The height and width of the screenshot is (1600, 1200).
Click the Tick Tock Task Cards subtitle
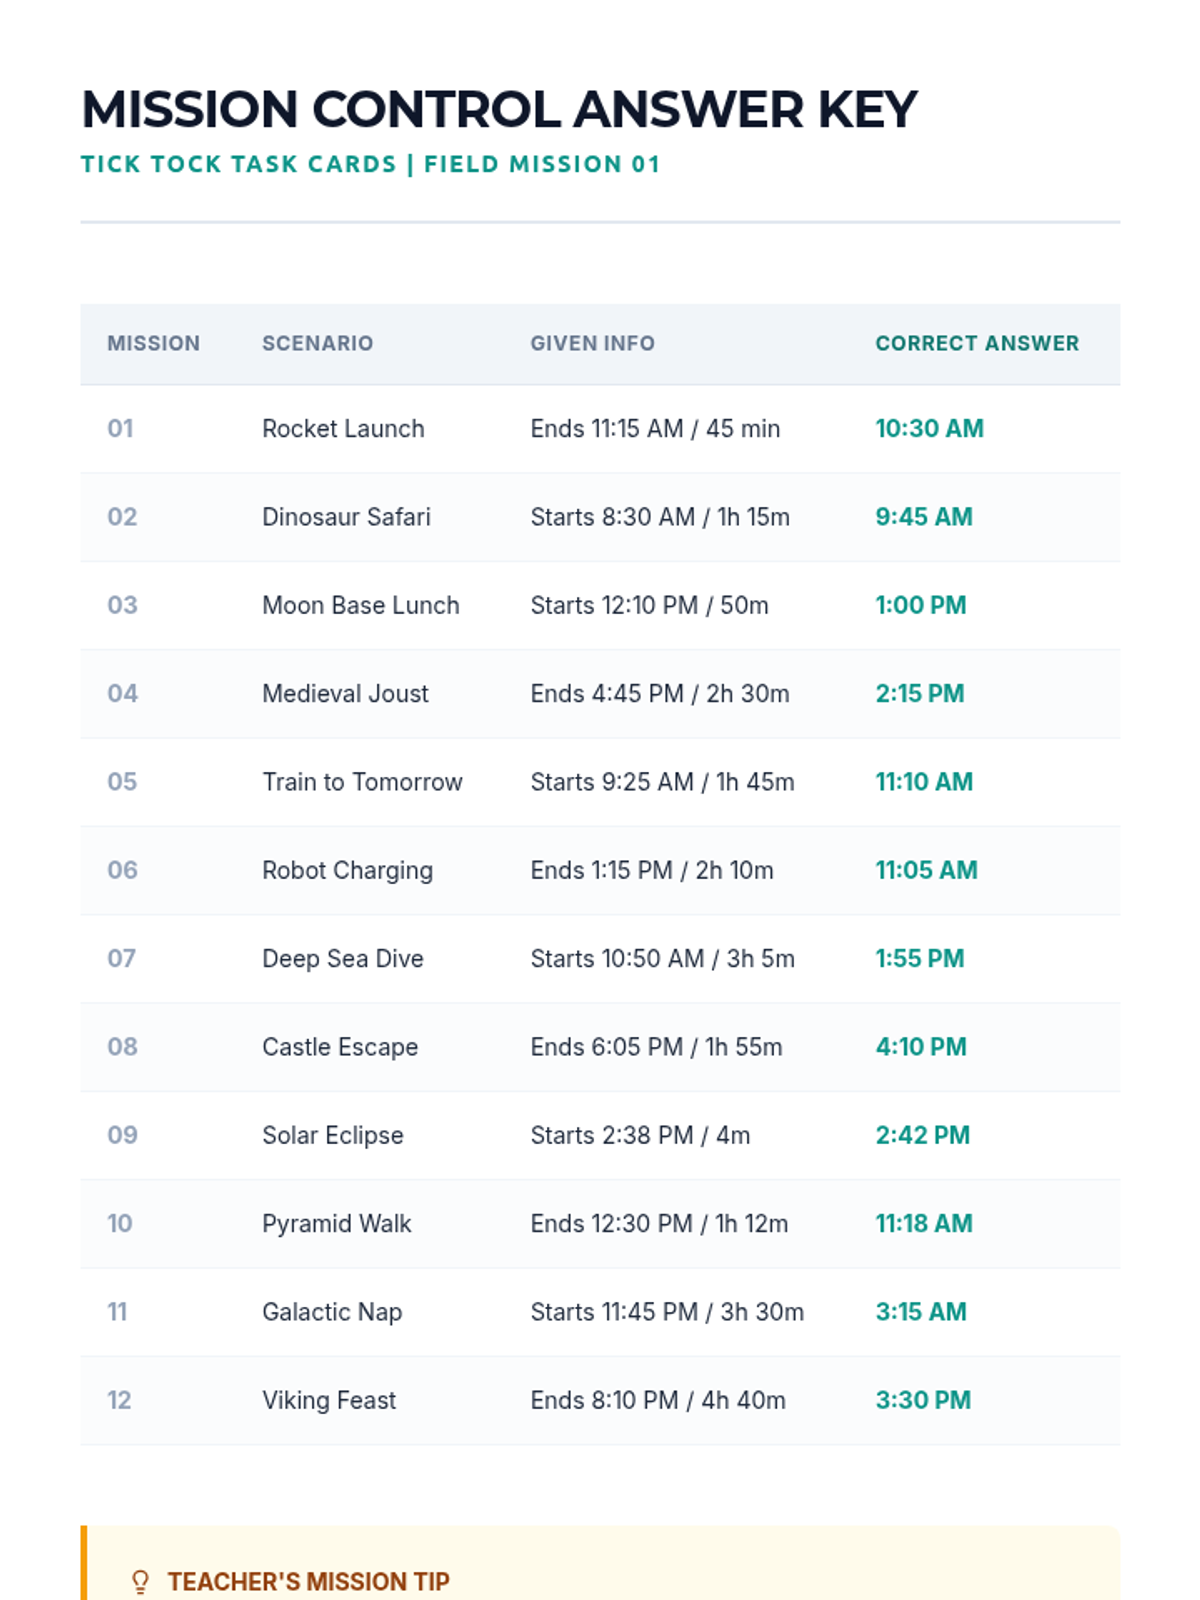click(370, 164)
